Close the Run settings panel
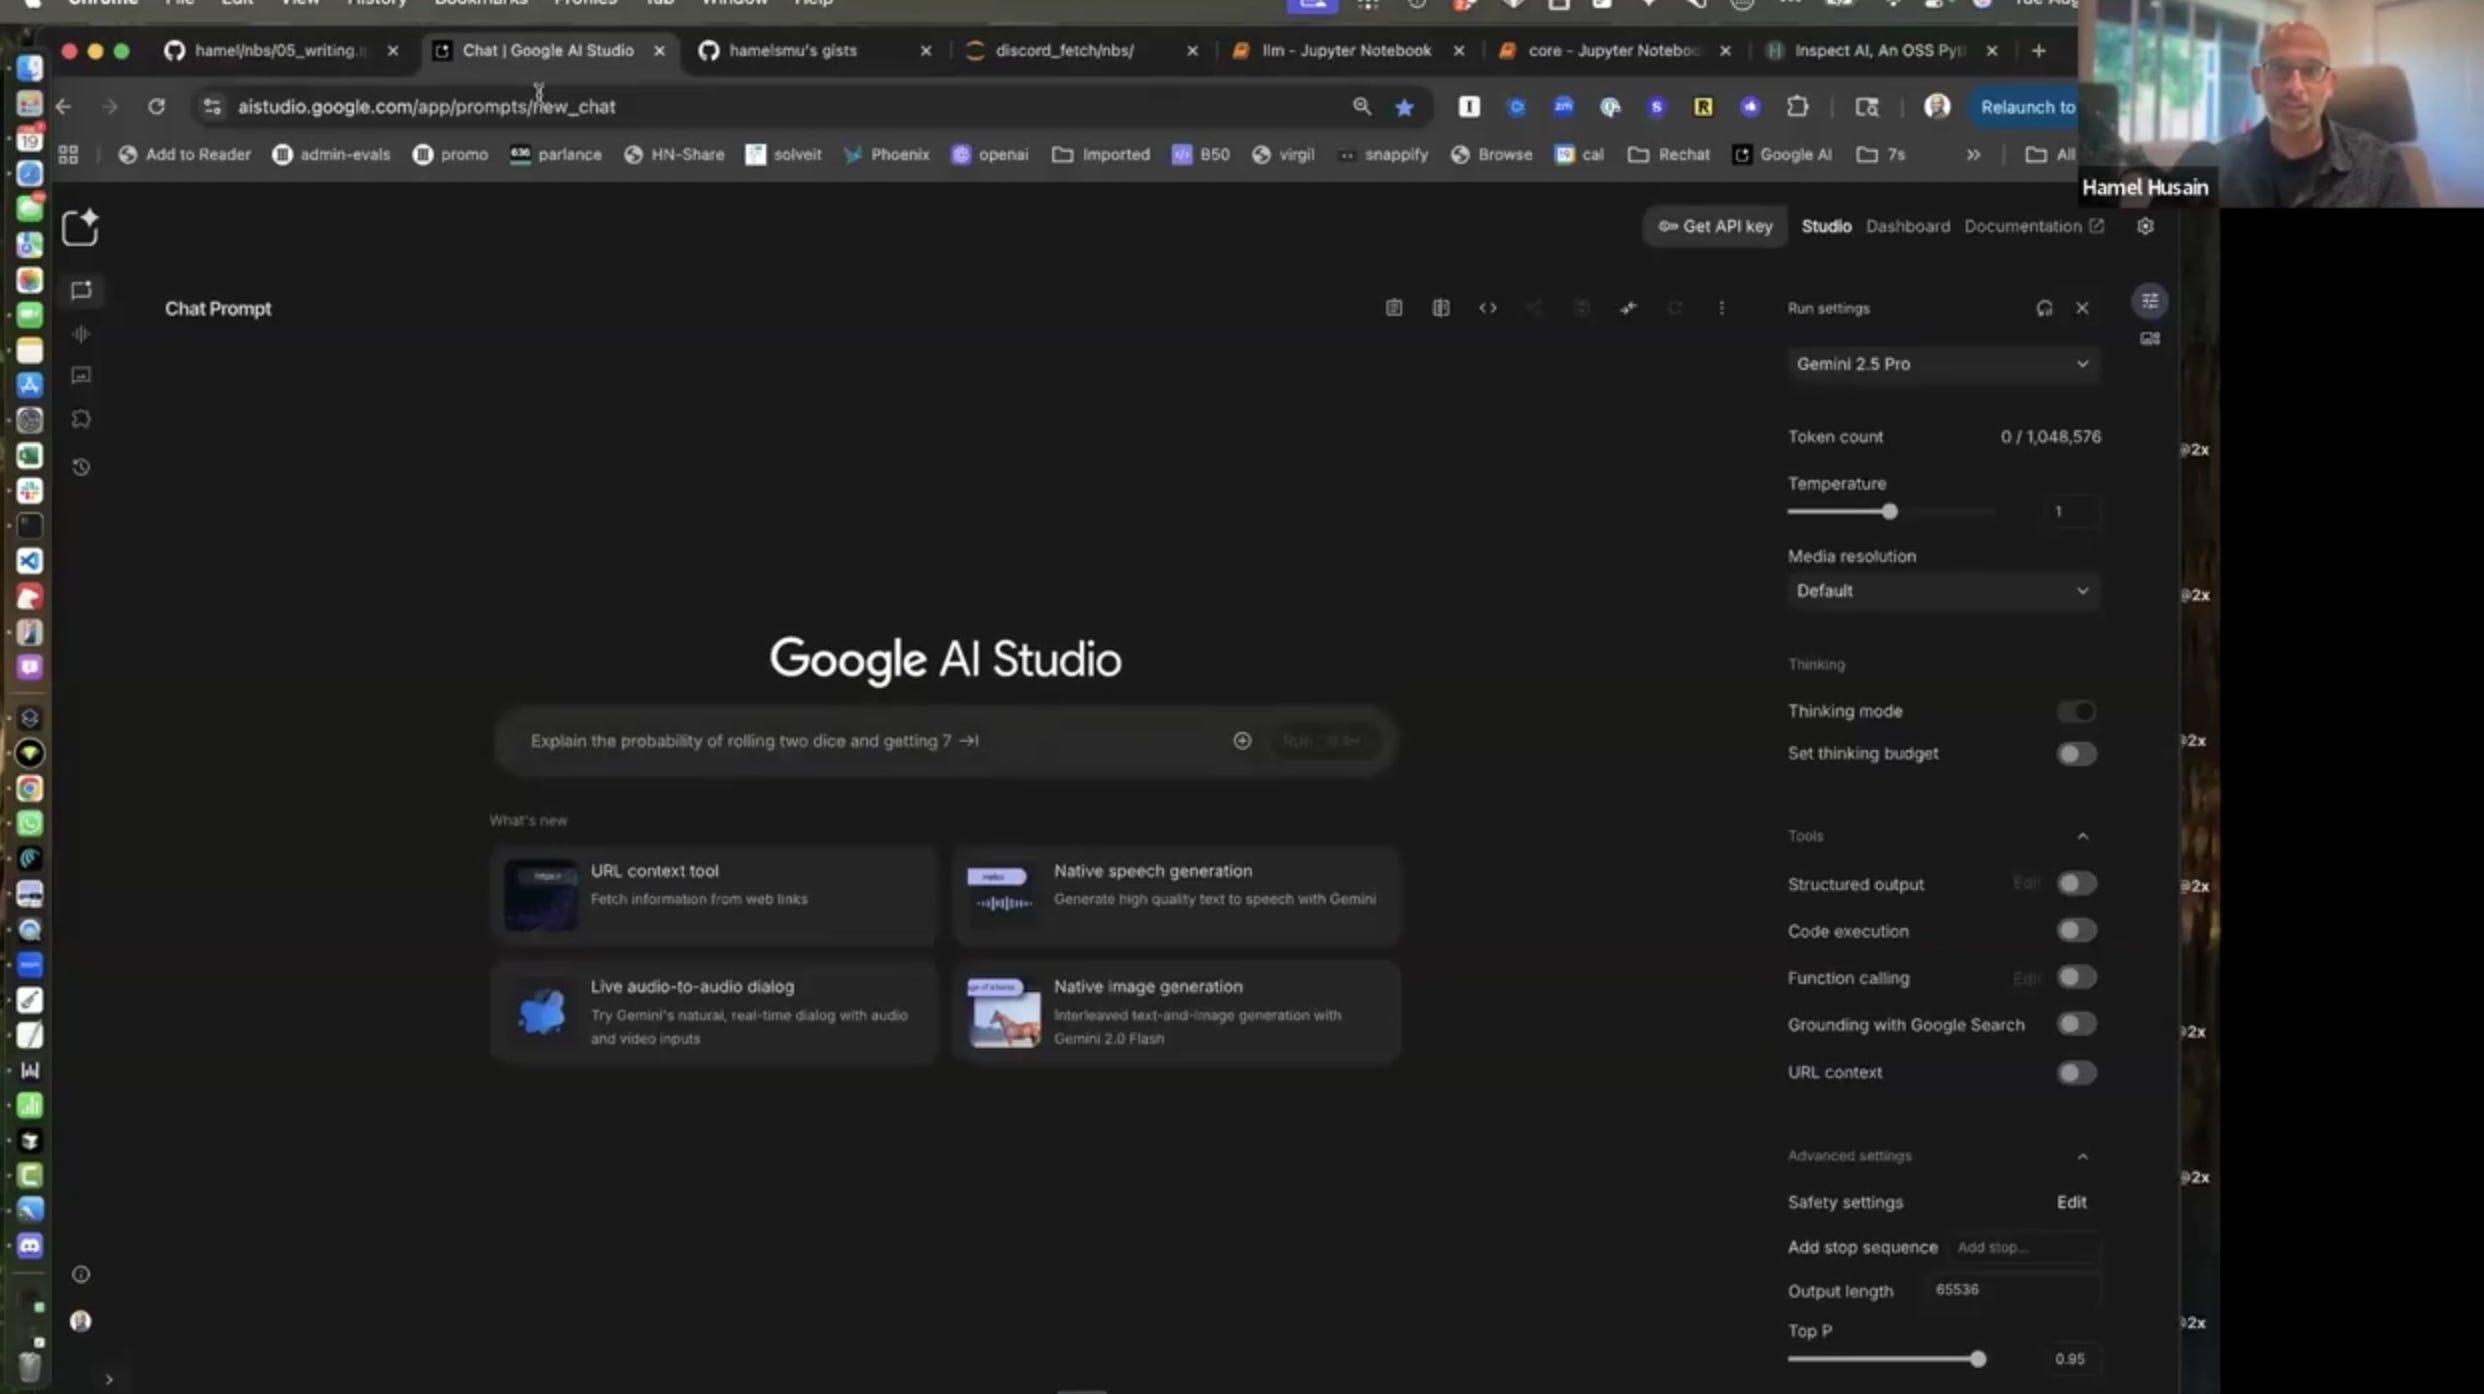Screen dimensions: 2484x1394 point(2082,308)
